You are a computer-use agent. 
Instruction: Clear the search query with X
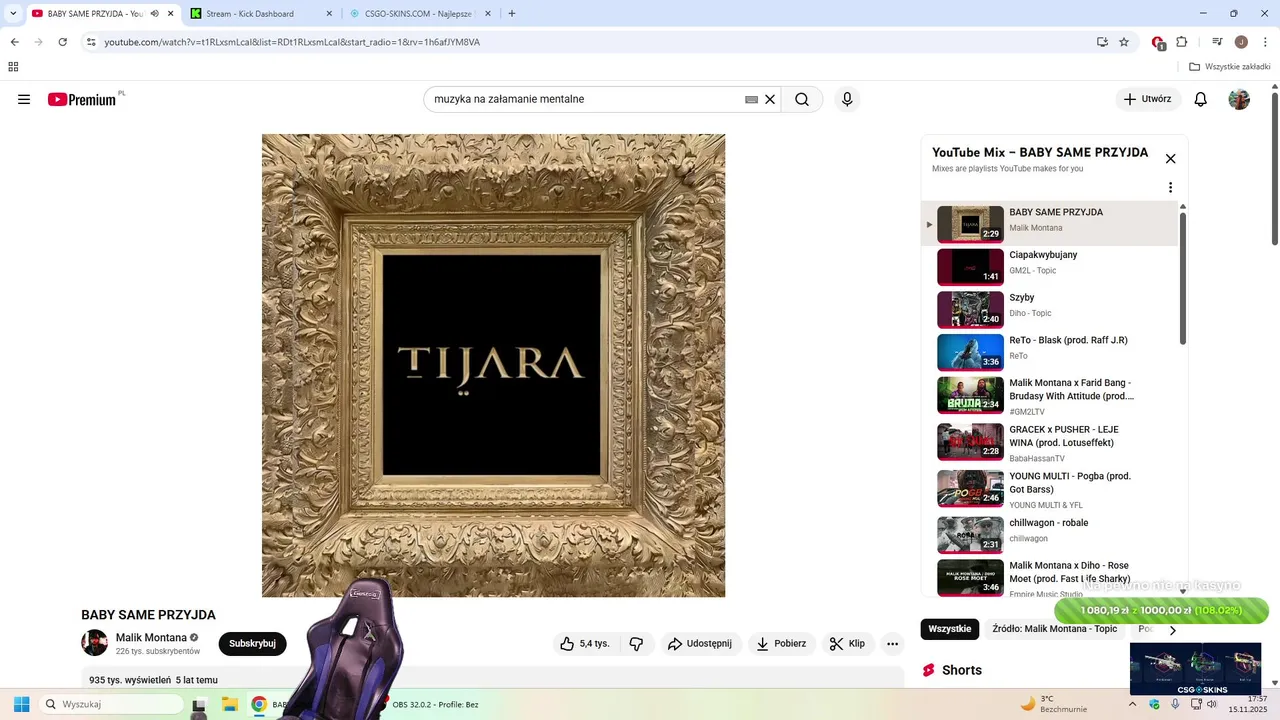pyautogui.click(x=770, y=99)
